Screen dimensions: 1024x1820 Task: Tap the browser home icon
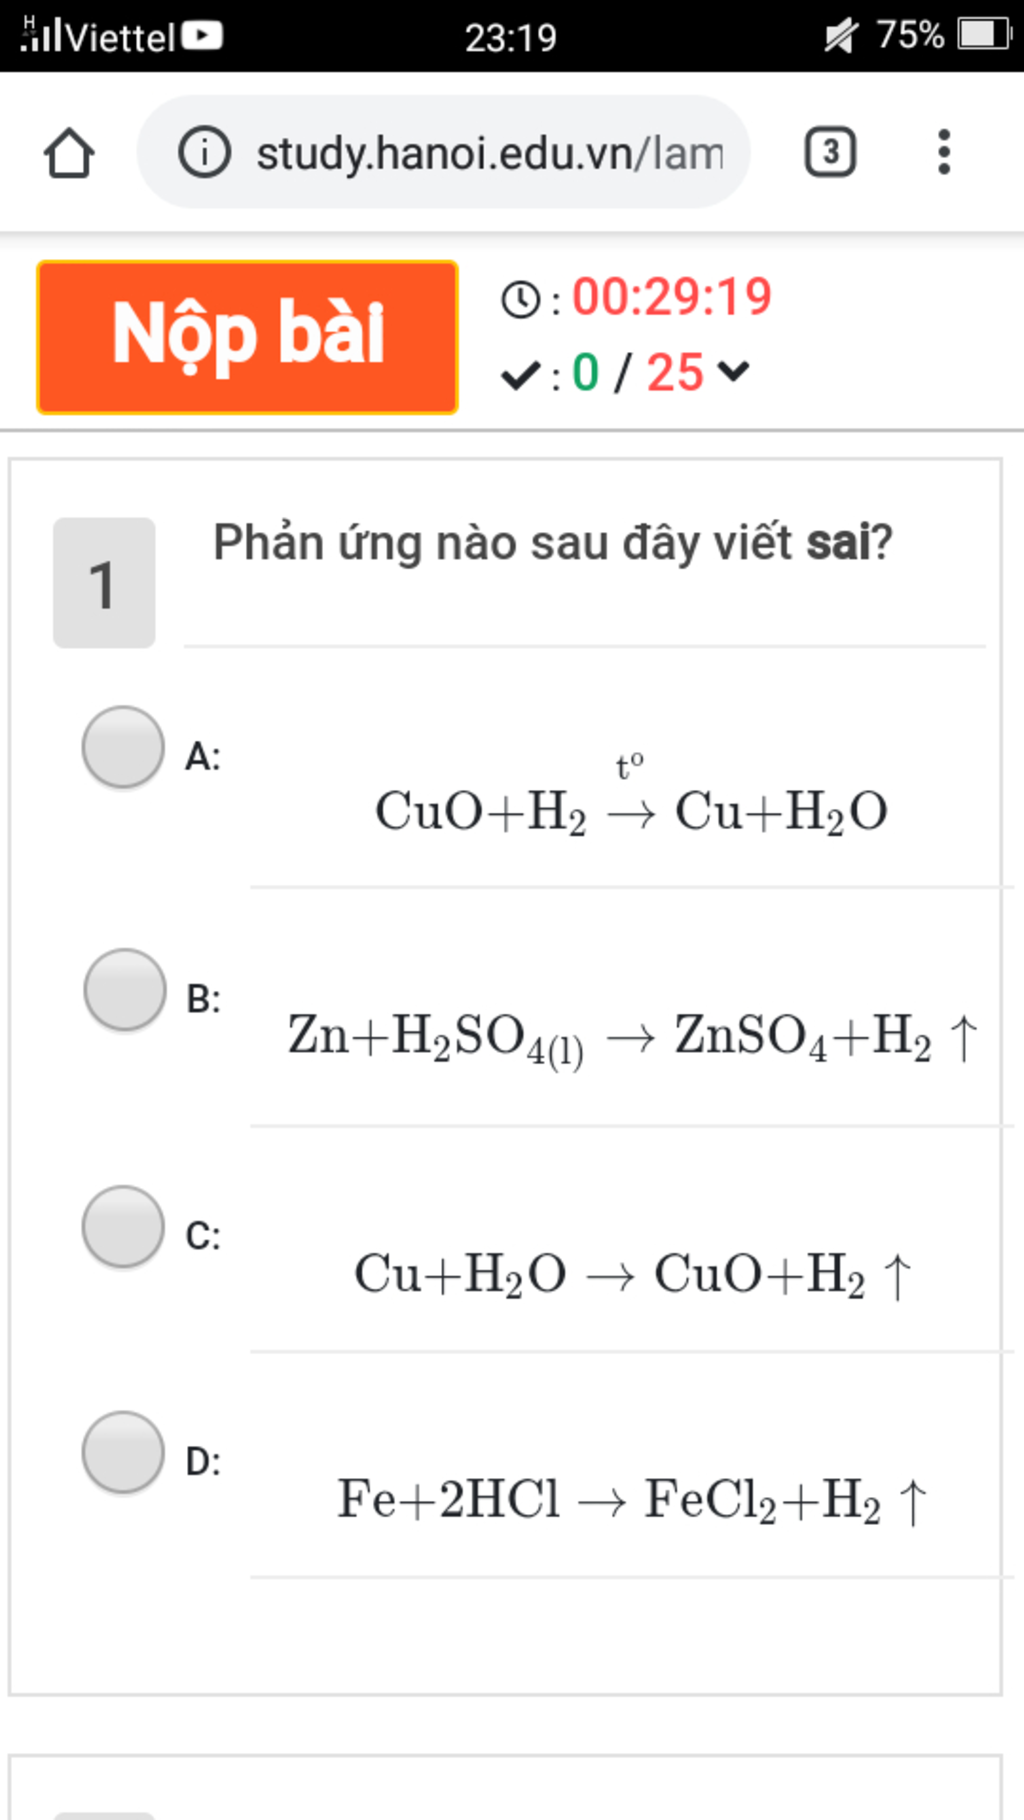tap(69, 153)
